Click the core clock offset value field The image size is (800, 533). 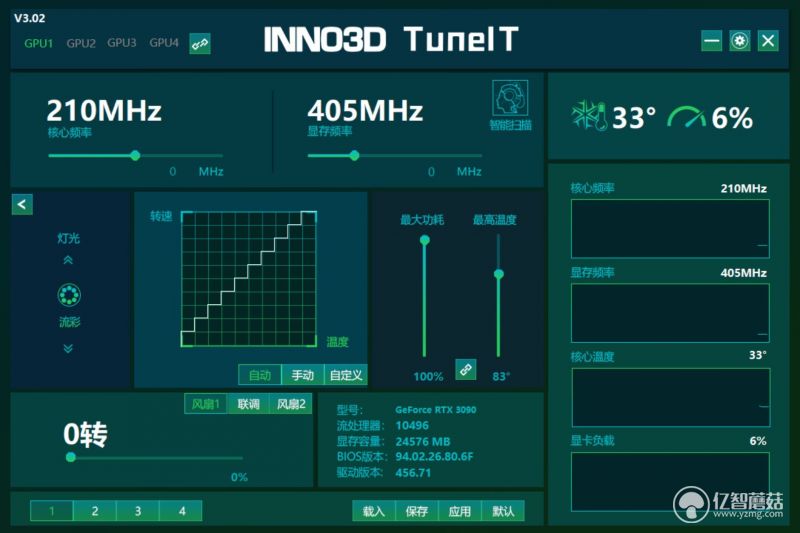[x=173, y=171]
